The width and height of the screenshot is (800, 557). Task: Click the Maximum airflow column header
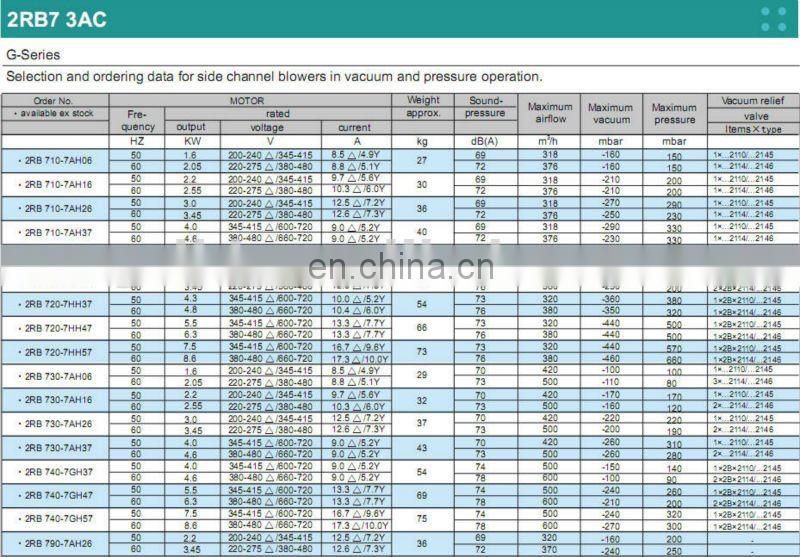pyautogui.click(x=550, y=113)
